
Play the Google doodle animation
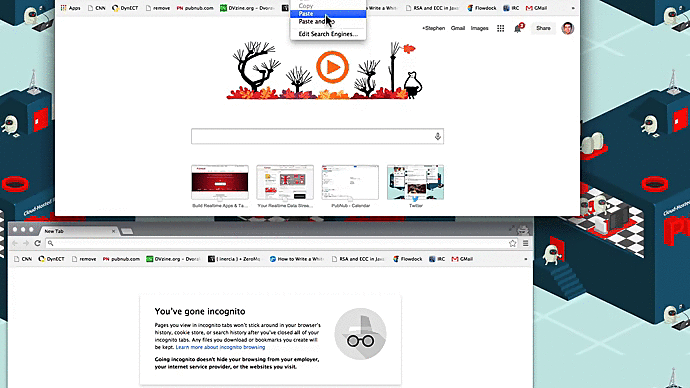[x=332, y=67]
